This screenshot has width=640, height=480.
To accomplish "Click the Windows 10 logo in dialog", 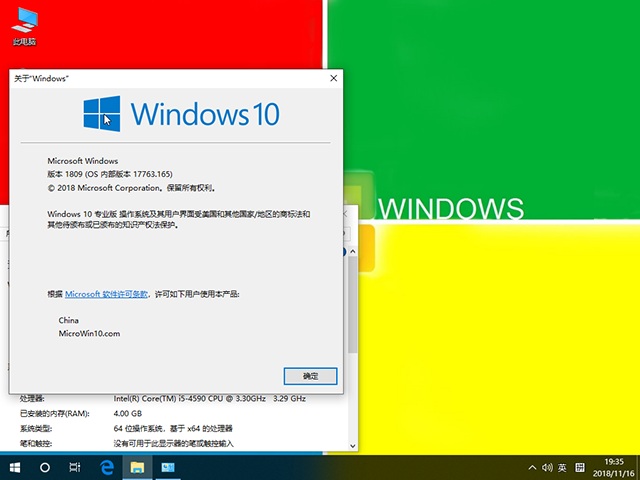I will pos(182,113).
